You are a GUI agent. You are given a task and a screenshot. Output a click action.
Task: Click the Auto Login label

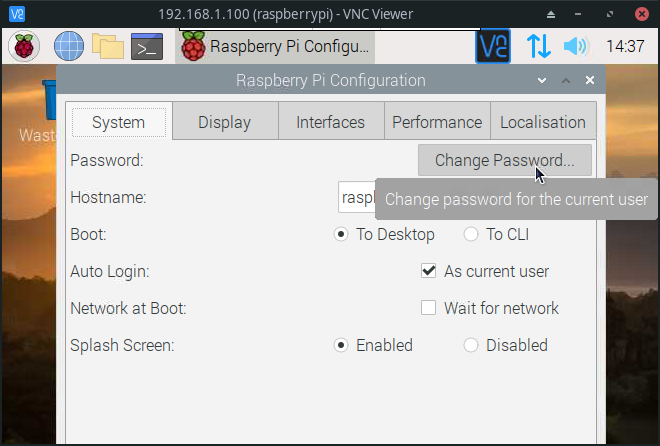click(110, 271)
